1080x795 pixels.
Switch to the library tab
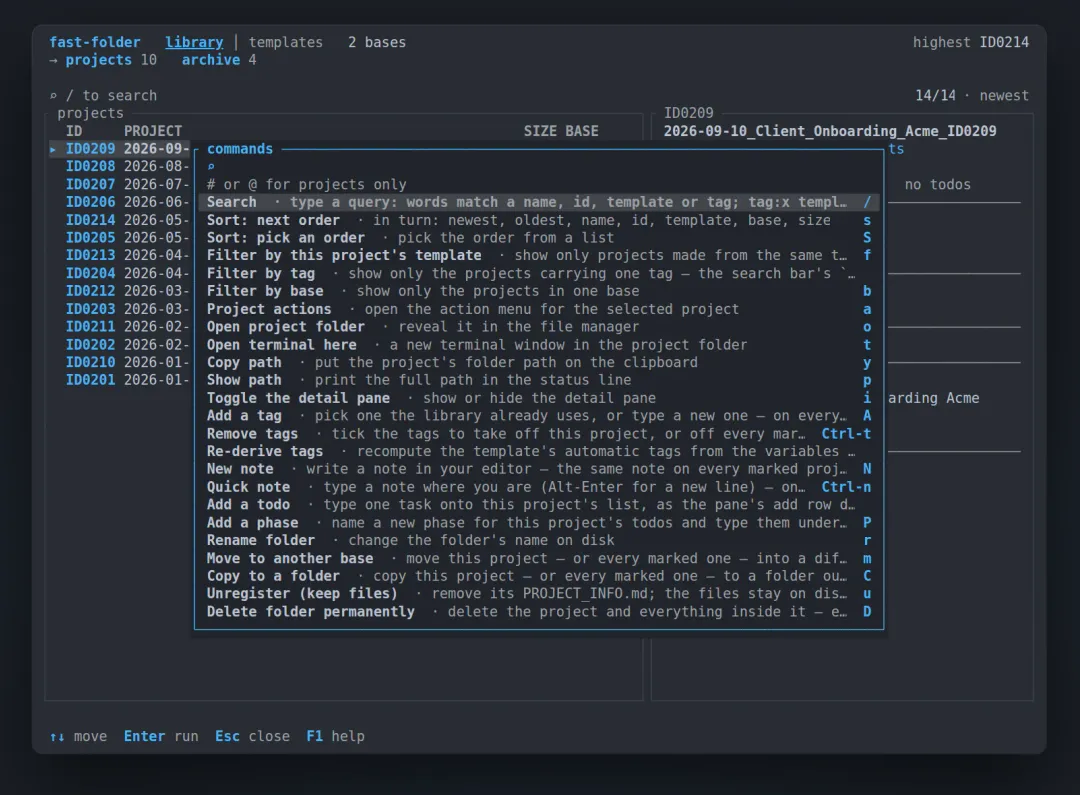[x=194, y=42]
